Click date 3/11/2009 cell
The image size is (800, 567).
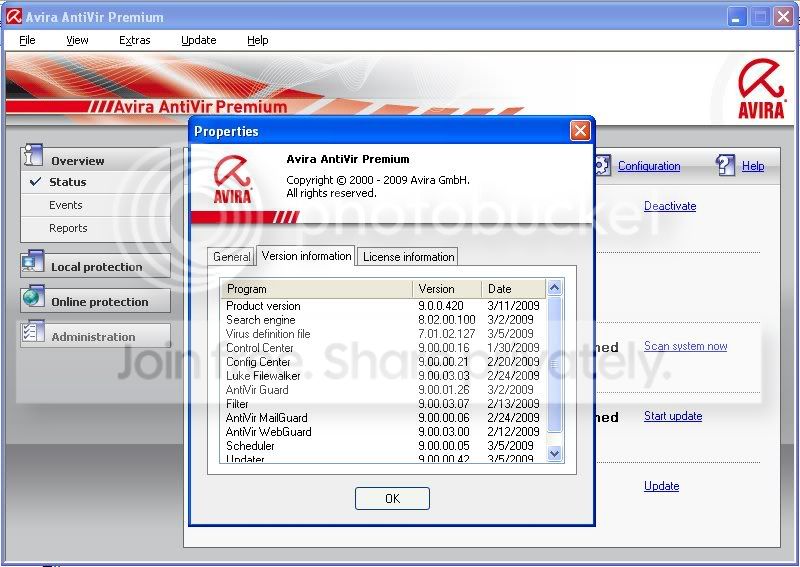[x=513, y=306]
